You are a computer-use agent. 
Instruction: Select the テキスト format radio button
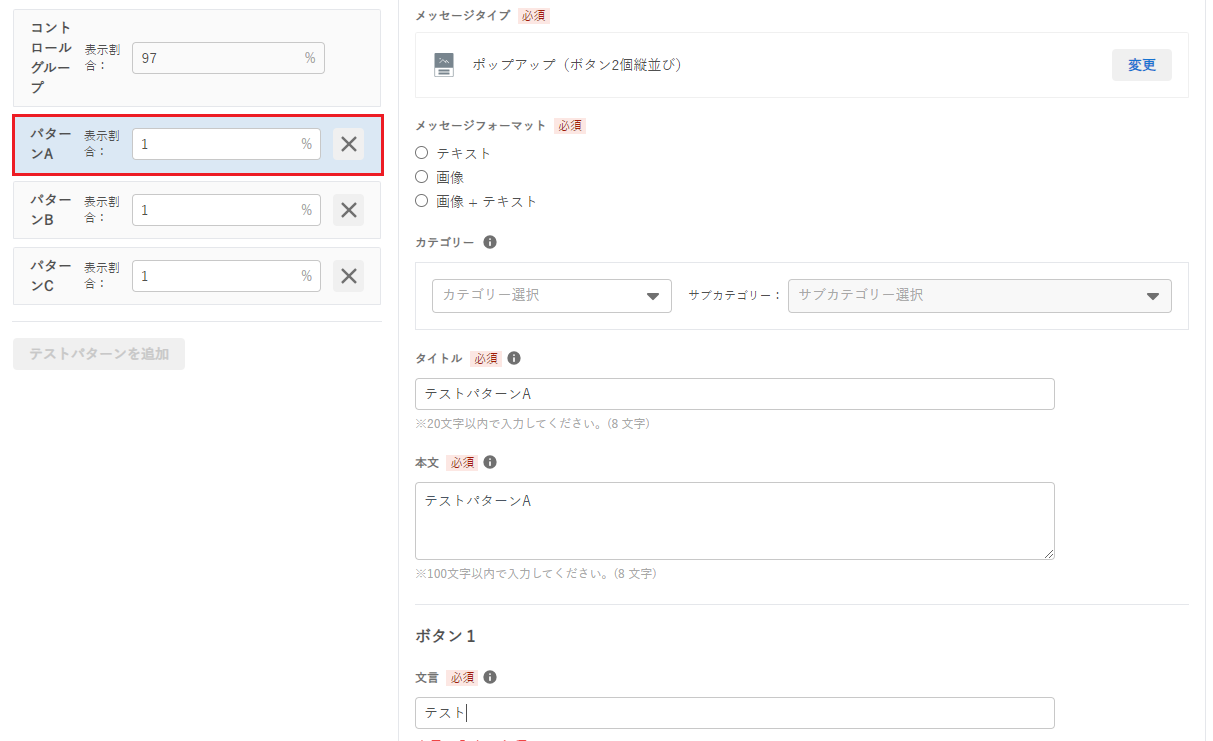(422, 153)
